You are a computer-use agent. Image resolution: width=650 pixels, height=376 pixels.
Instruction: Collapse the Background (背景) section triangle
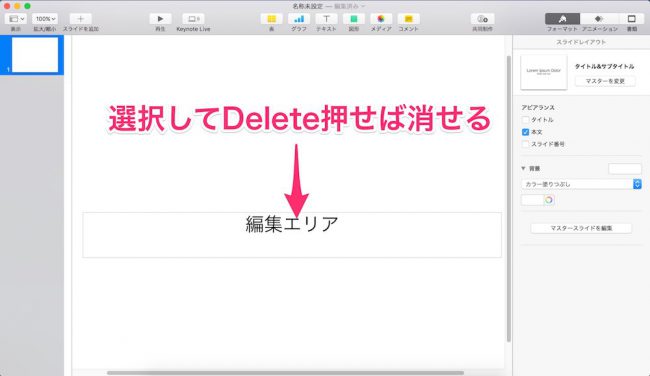click(x=523, y=168)
